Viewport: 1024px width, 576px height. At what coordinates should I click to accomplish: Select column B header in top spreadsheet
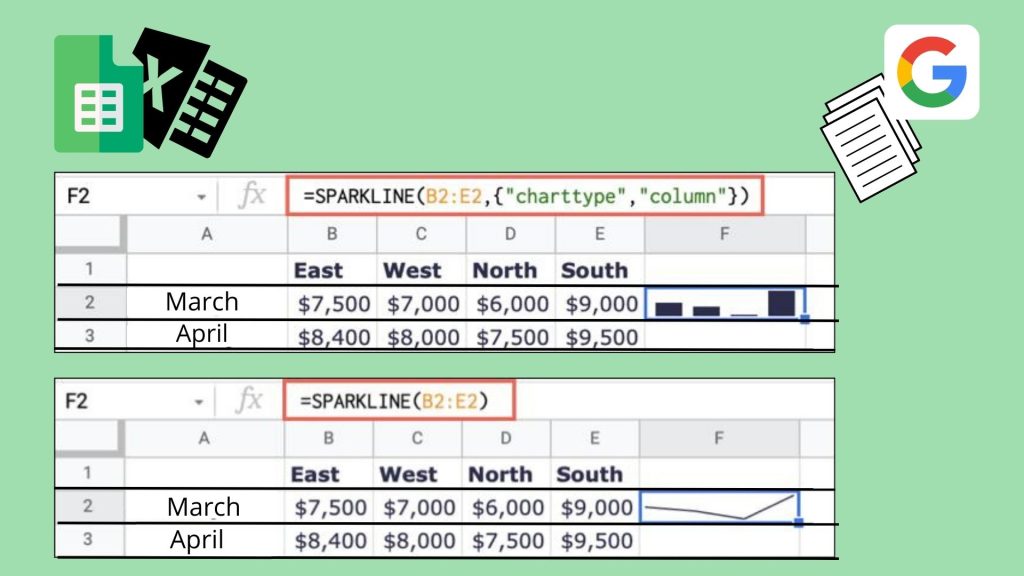point(332,234)
